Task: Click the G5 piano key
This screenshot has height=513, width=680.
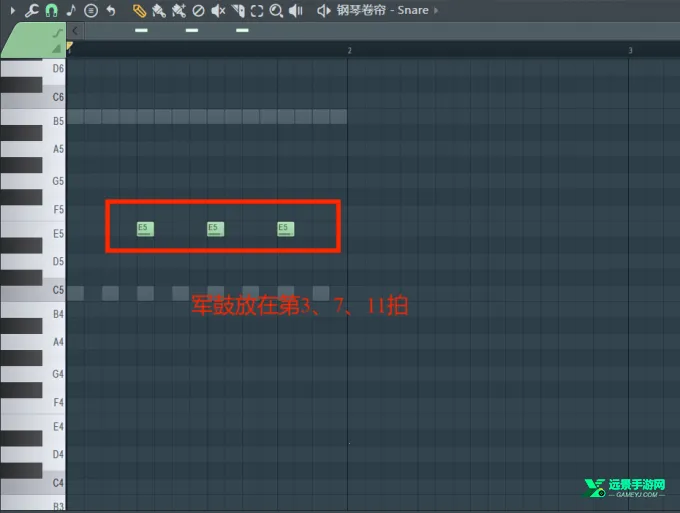Action: click(33, 181)
